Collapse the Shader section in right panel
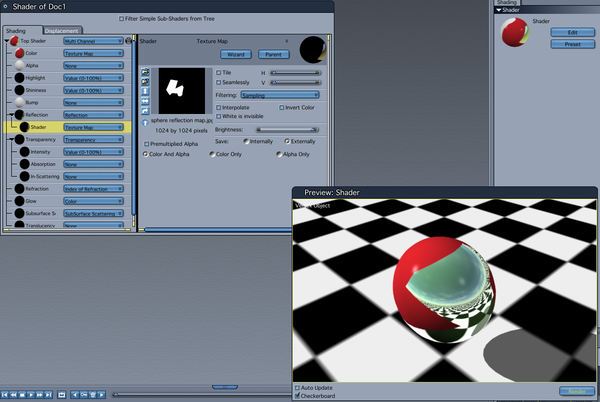Screen dimensions: 600x402 [x=499, y=10]
